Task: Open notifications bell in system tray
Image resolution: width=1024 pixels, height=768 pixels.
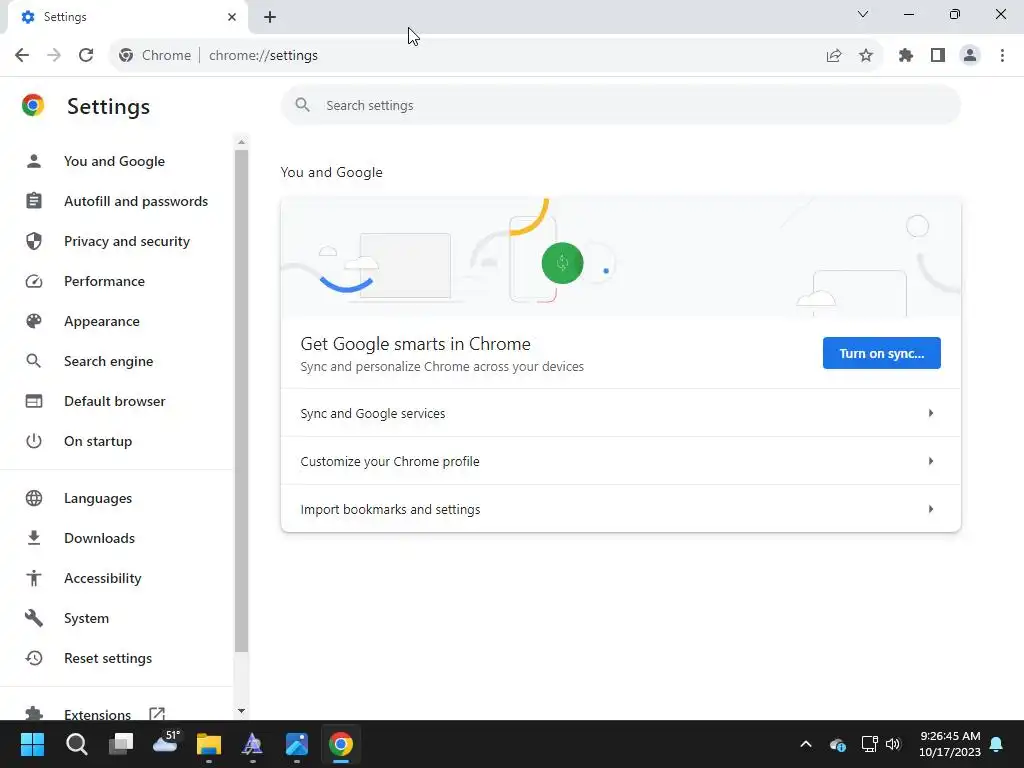Action: (996, 744)
